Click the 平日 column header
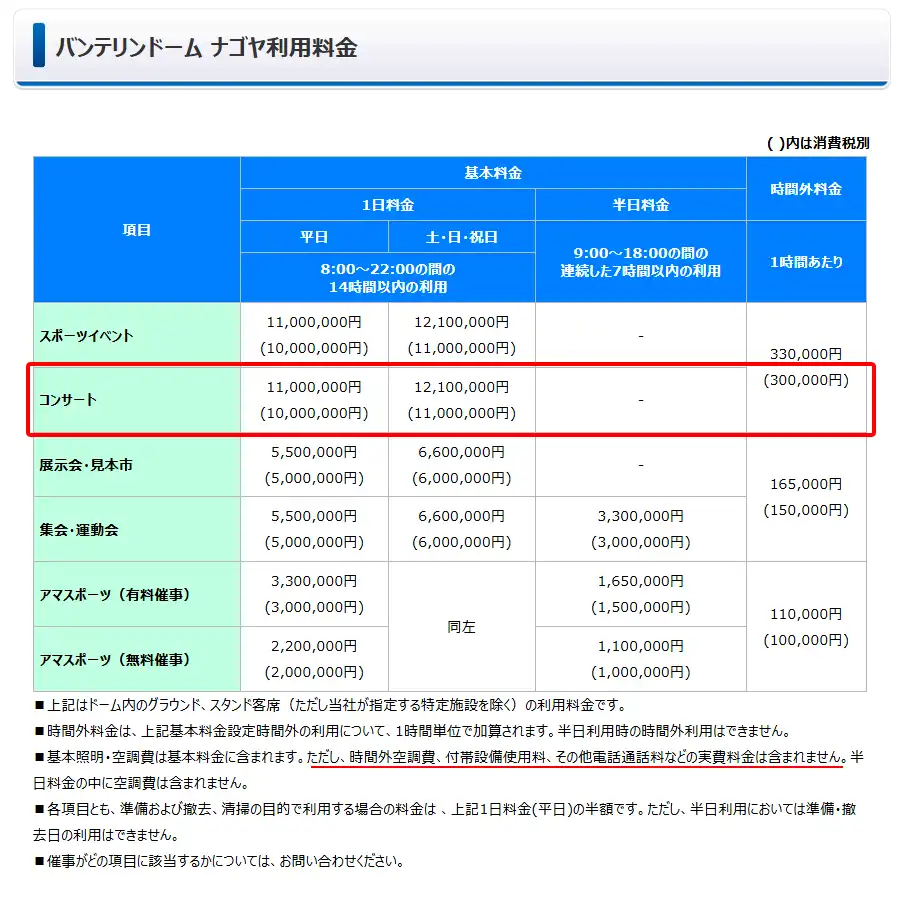 click(x=314, y=237)
